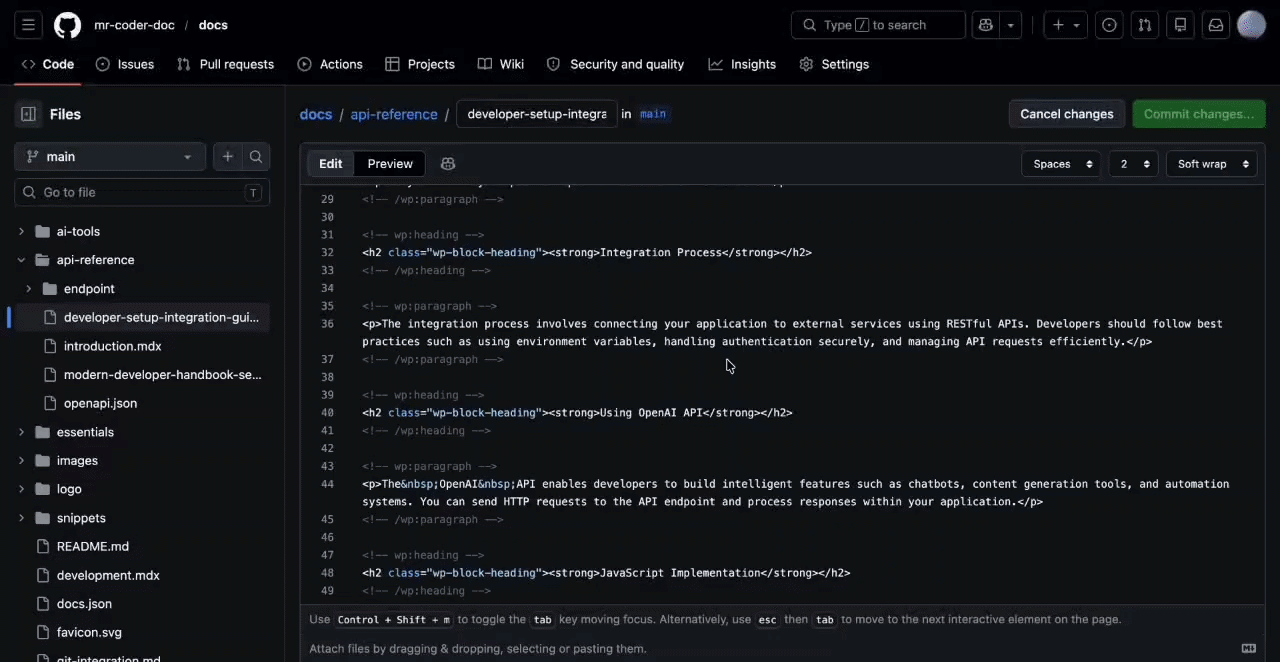Click the main branch label in the breadcrumb

tap(653, 114)
